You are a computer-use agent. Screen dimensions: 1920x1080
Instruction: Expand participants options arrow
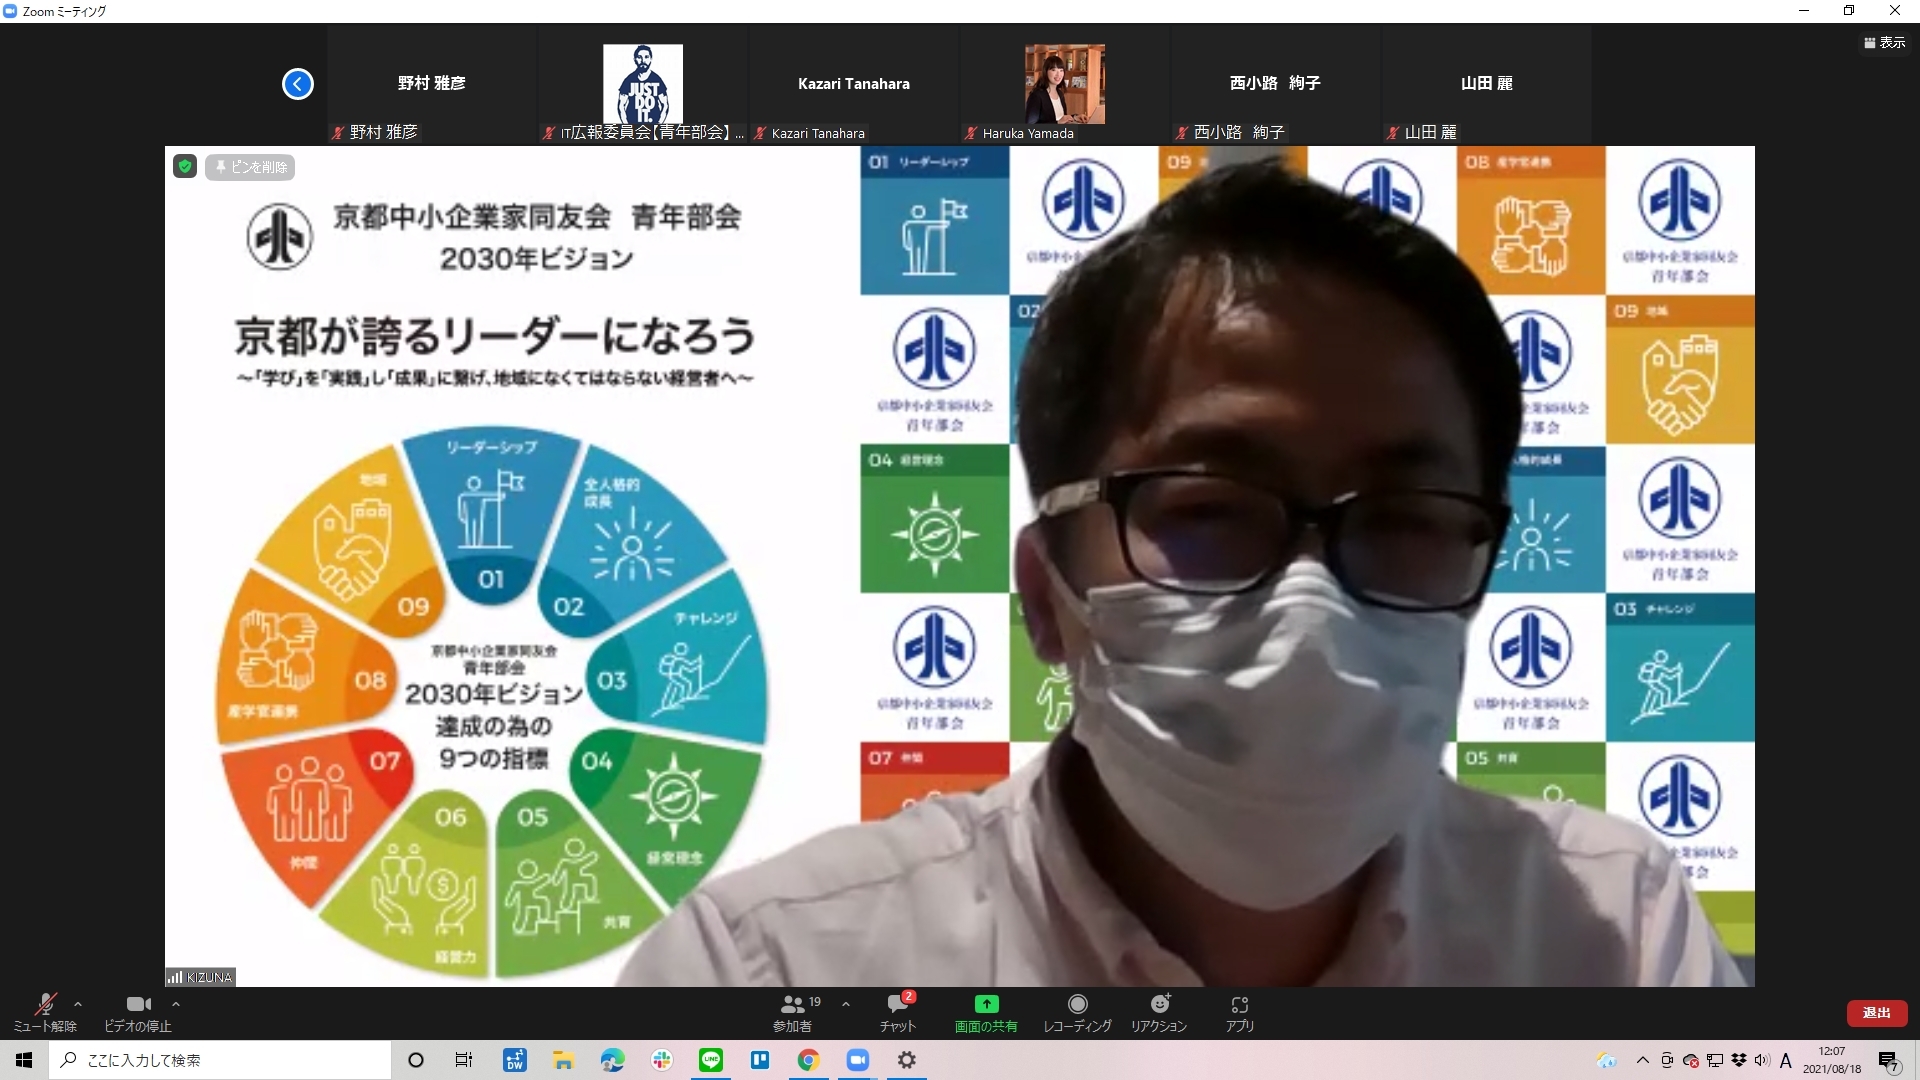pyautogui.click(x=846, y=1004)
